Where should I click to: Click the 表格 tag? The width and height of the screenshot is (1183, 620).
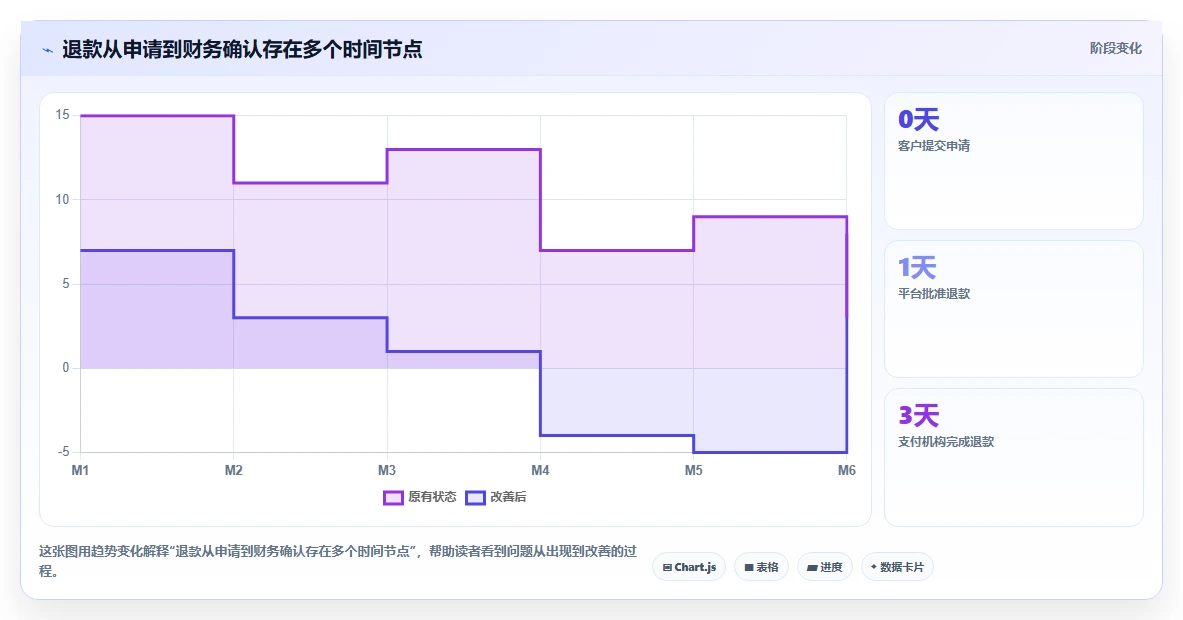pyautogui.click(x=761, y=567)
